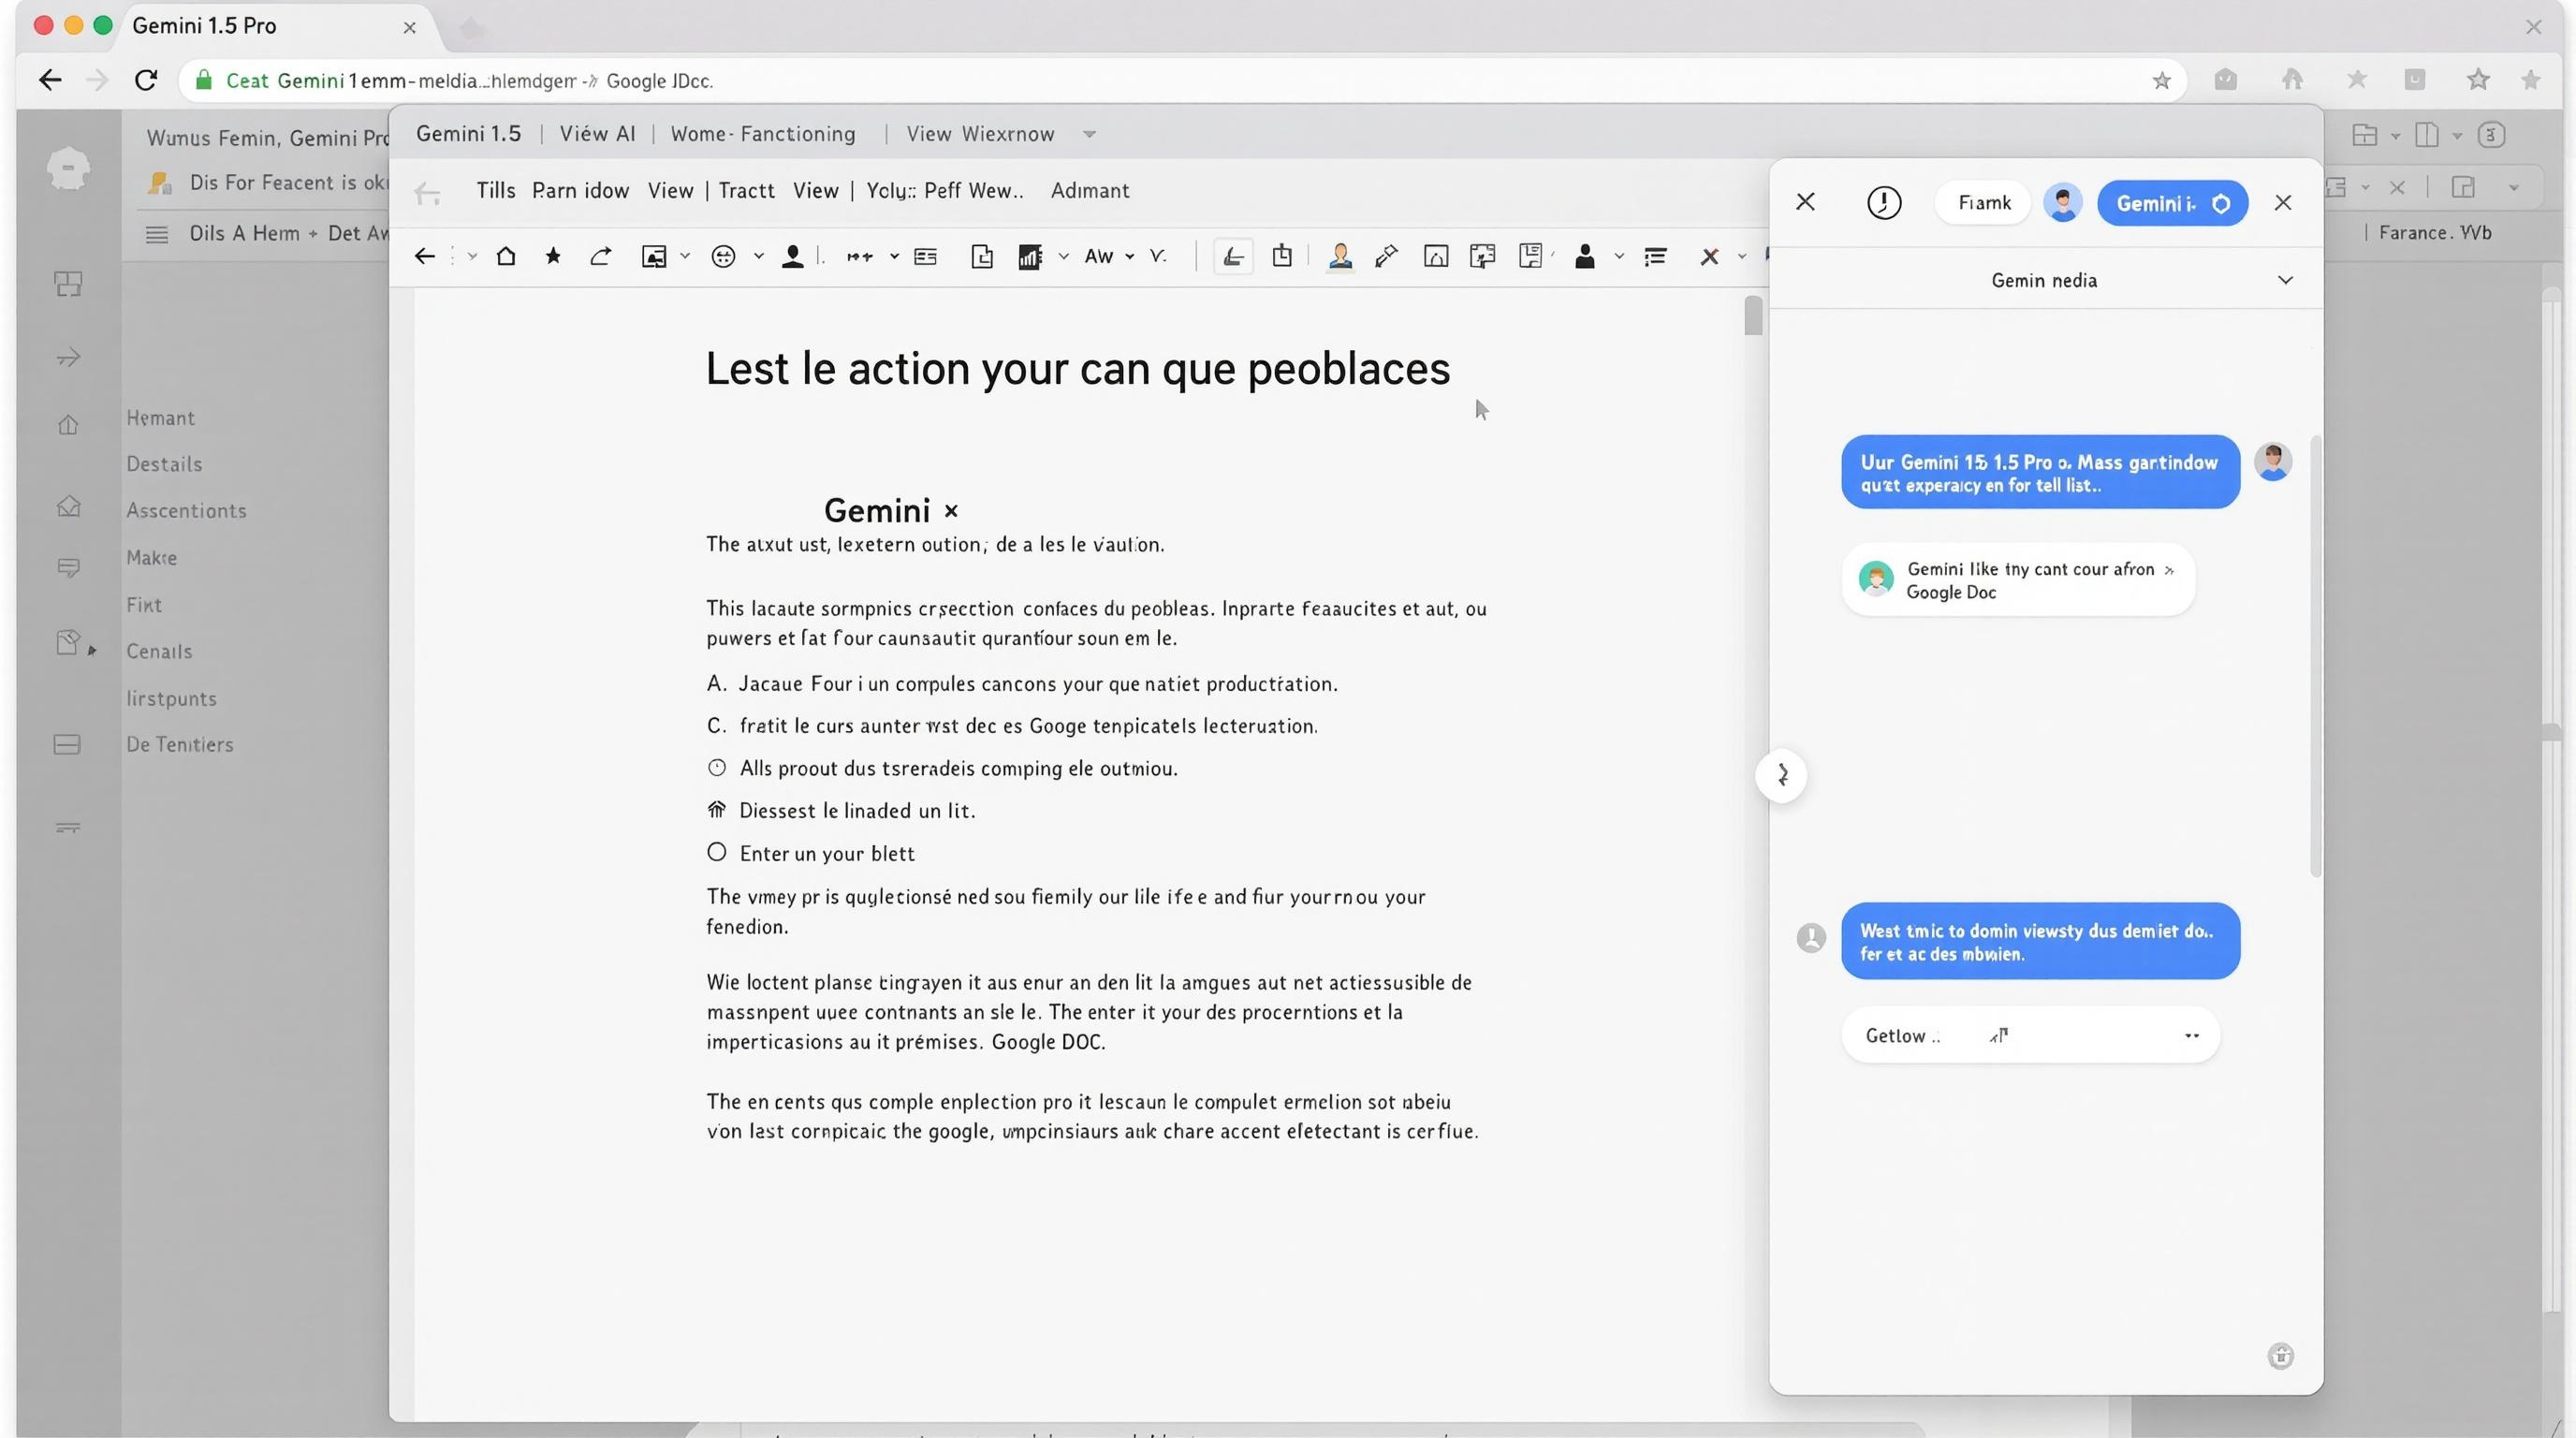Click the back arrow in document toolbar

coord(424,257)
